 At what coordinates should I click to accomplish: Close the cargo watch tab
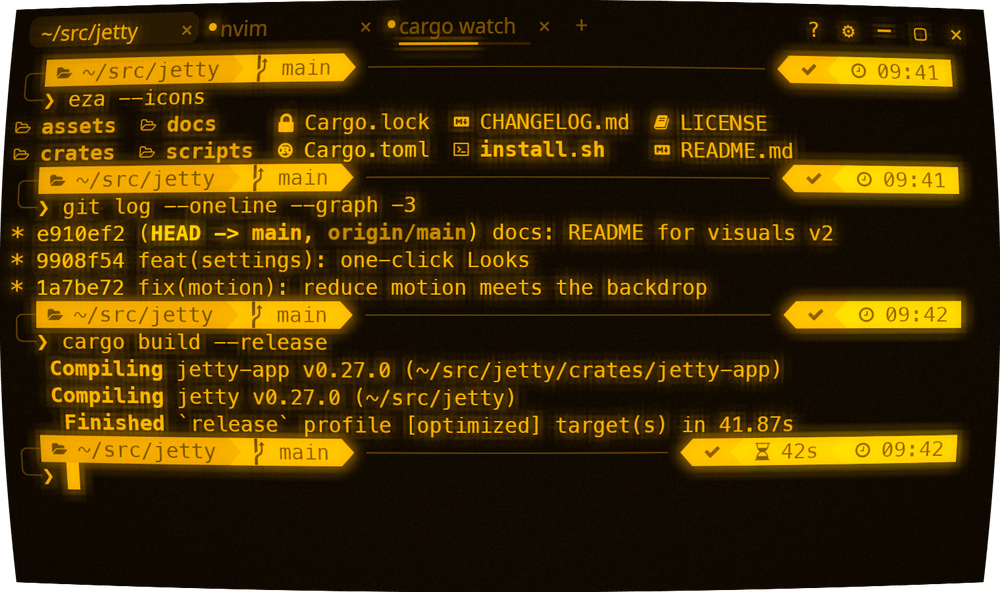click(544, 26)
